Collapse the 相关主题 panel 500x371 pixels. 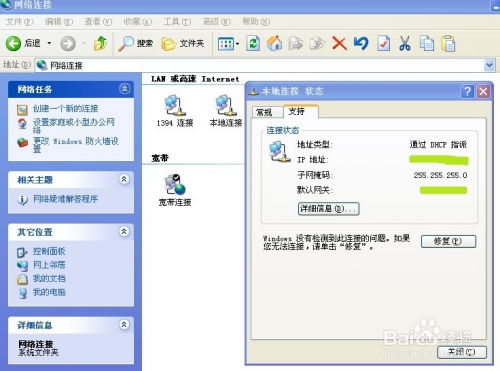[124, 179]
